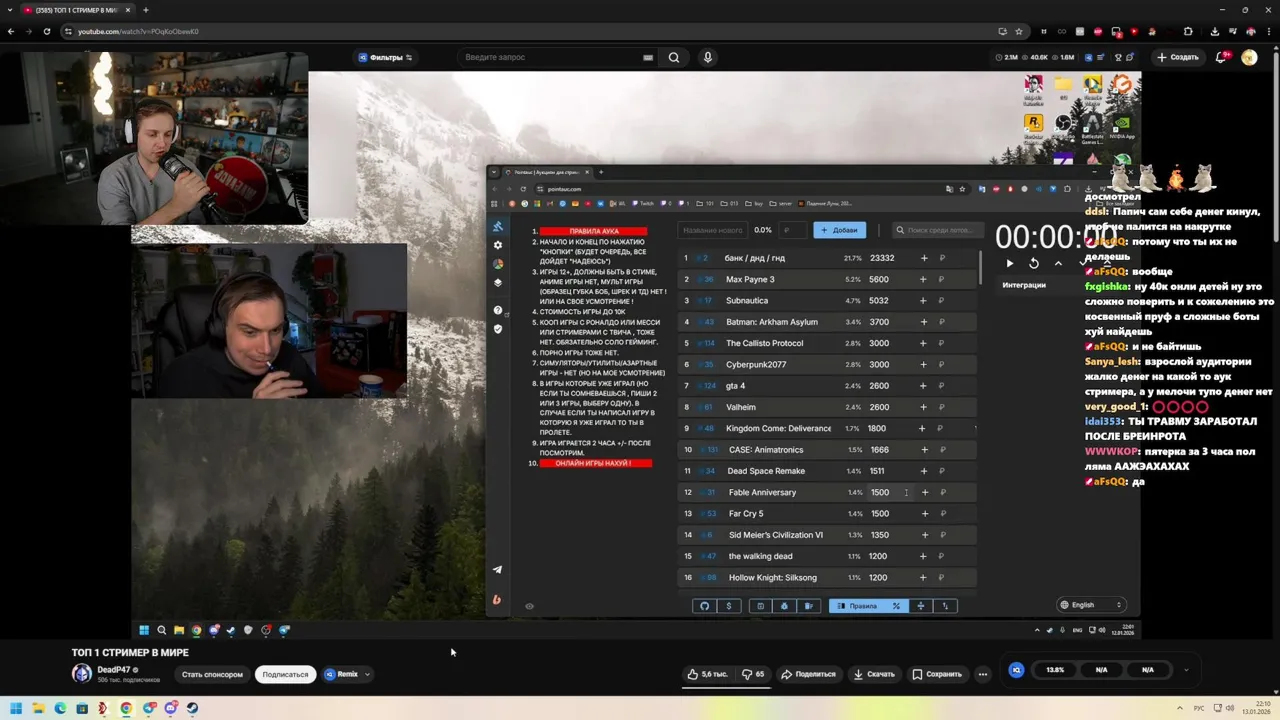Viewport: 1280px width, 720px height.
Task: Click the voice search microphone icon
Action: (x=707, y=57)
